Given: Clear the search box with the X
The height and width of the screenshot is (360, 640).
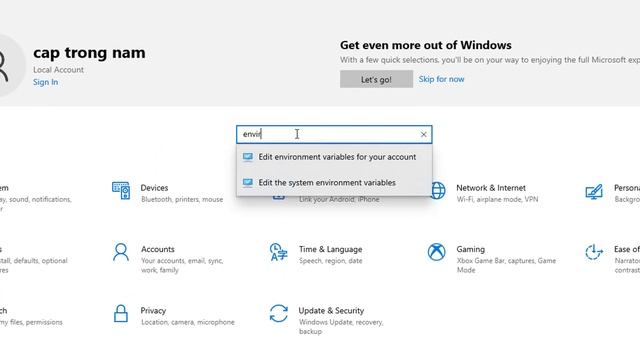Looking at the screenshot, I should 423,134.
